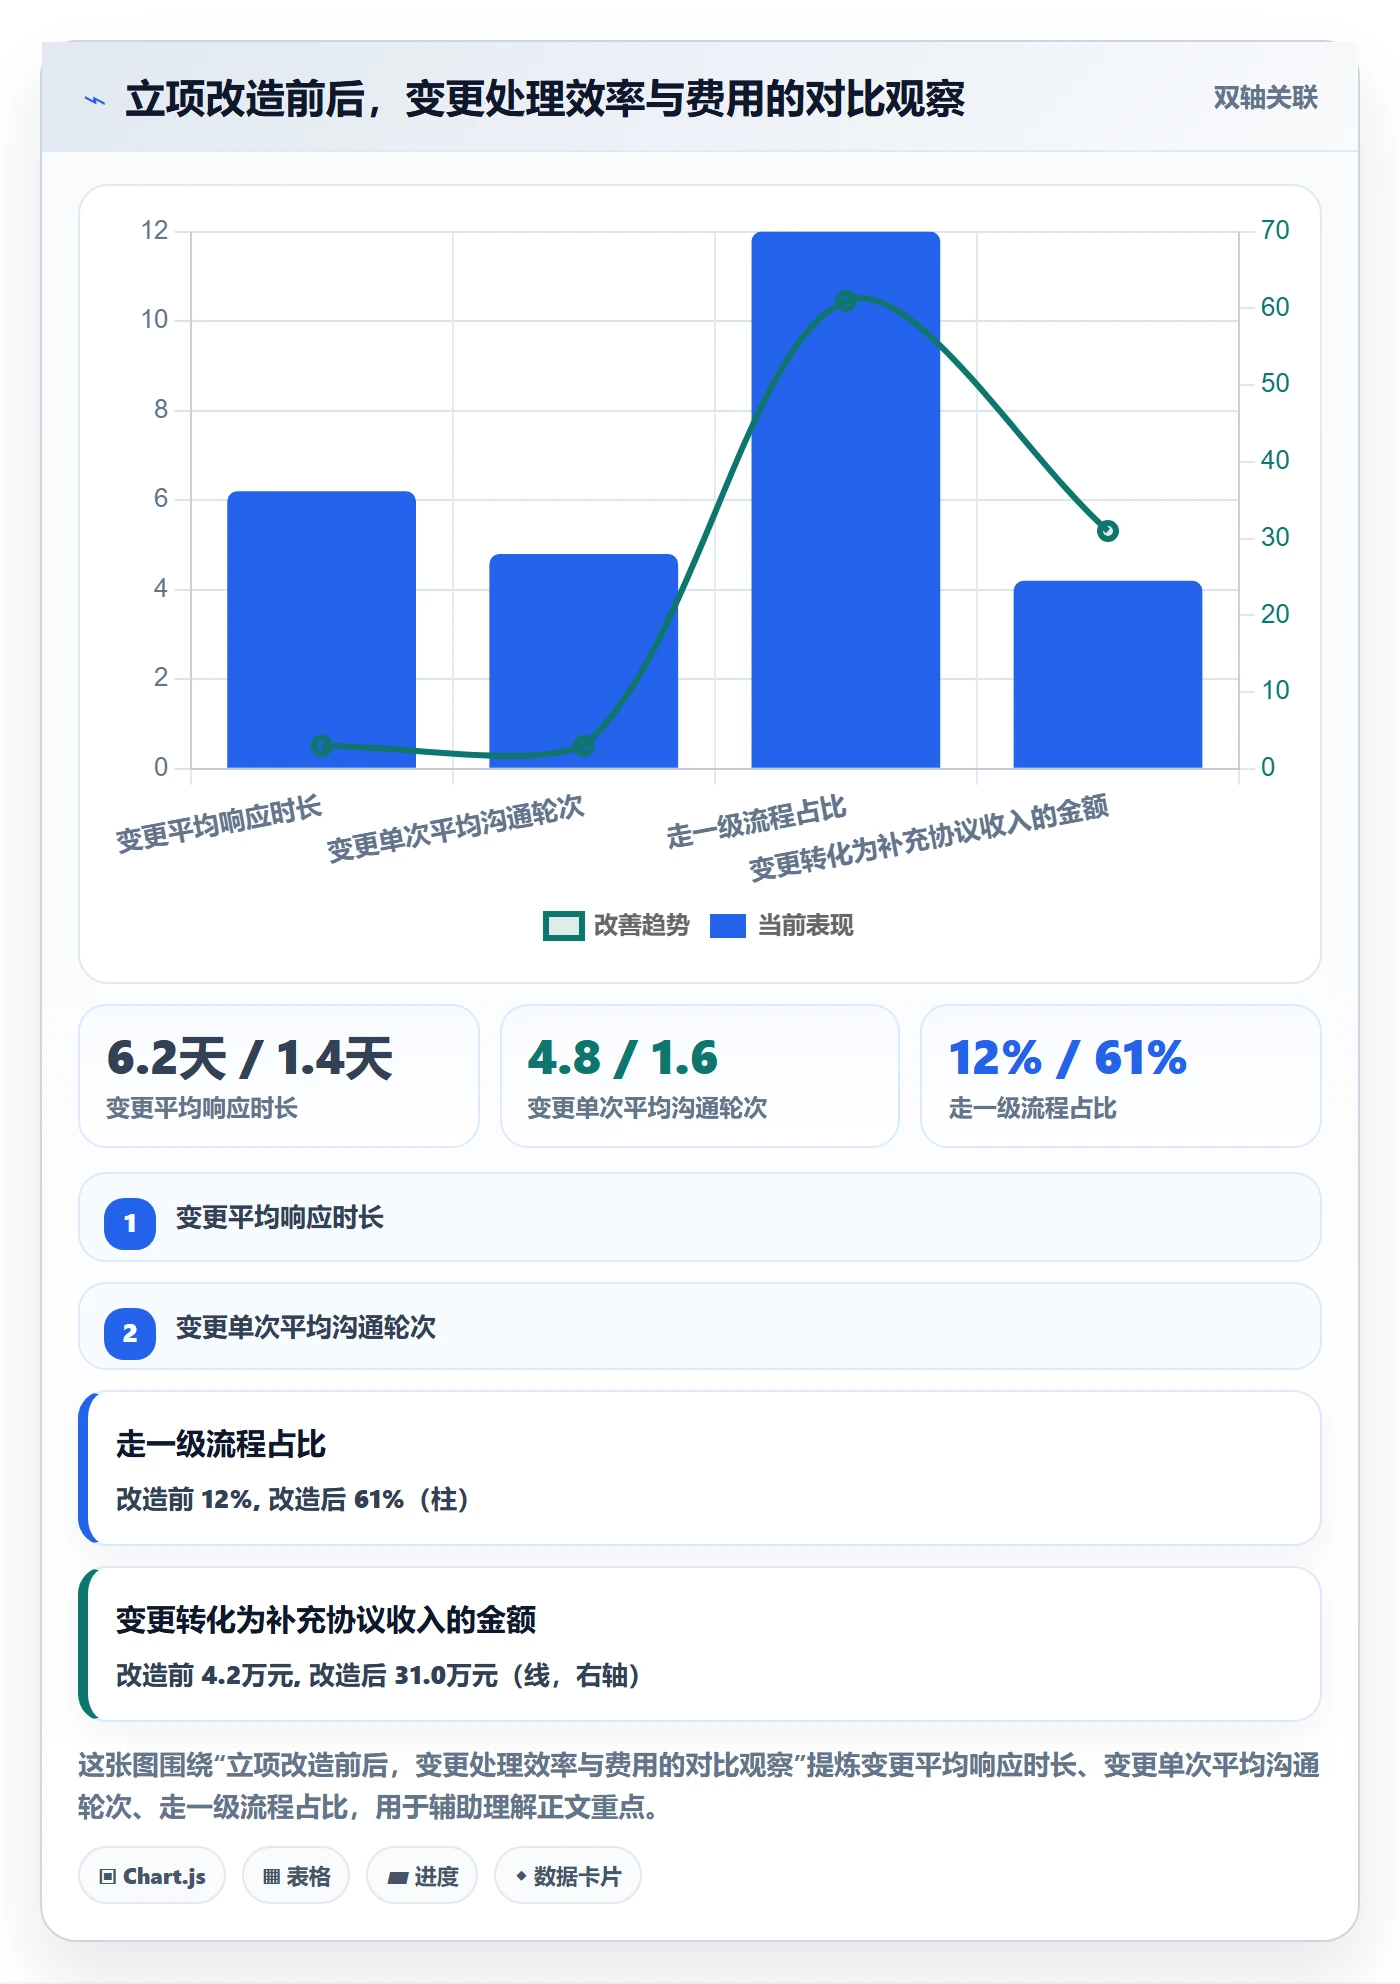This screenshot has width=1400, height=1984.
Task: Select the 数据卡片 tag chip
Action: [567, 1876]
